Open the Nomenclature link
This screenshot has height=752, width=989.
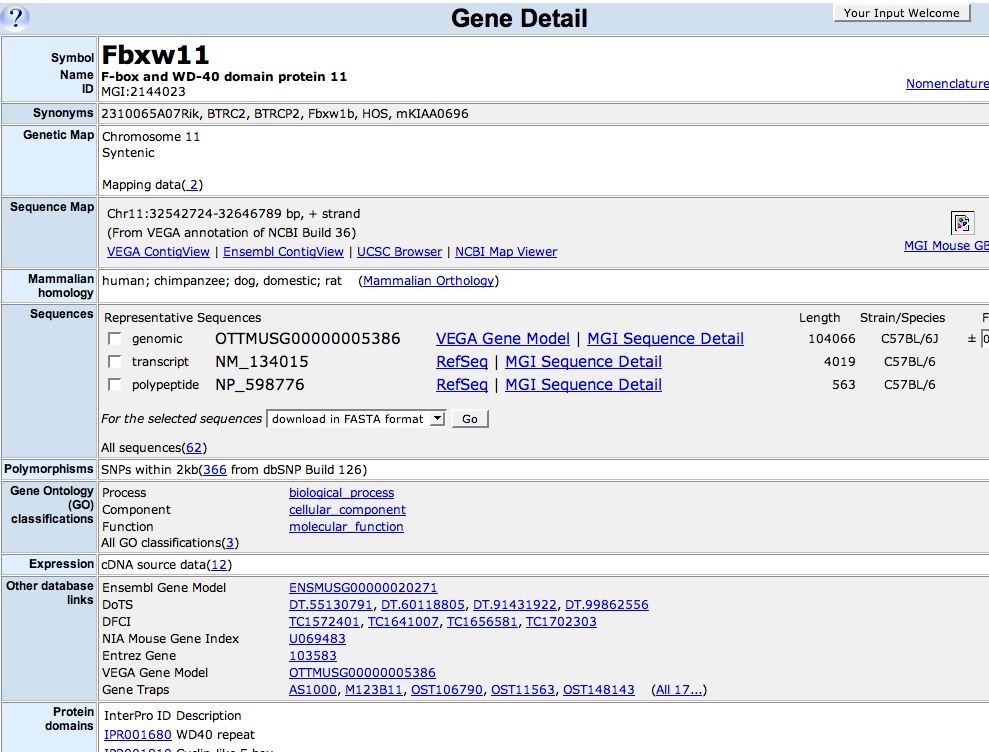(947, 83)
